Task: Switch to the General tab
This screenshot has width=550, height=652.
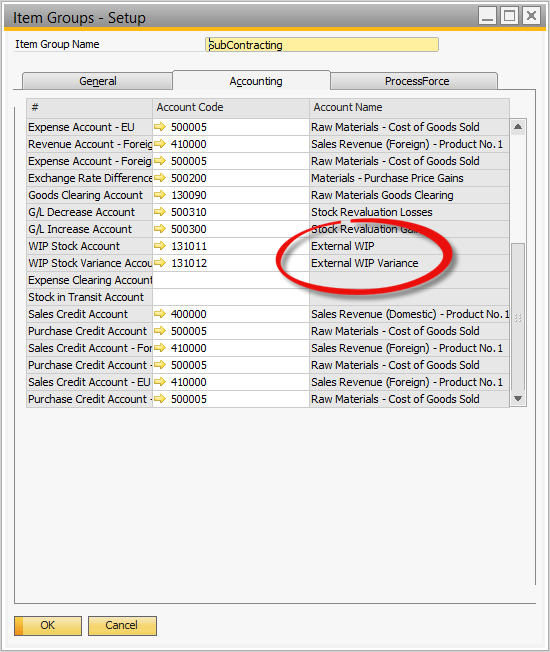Action: 97,81
